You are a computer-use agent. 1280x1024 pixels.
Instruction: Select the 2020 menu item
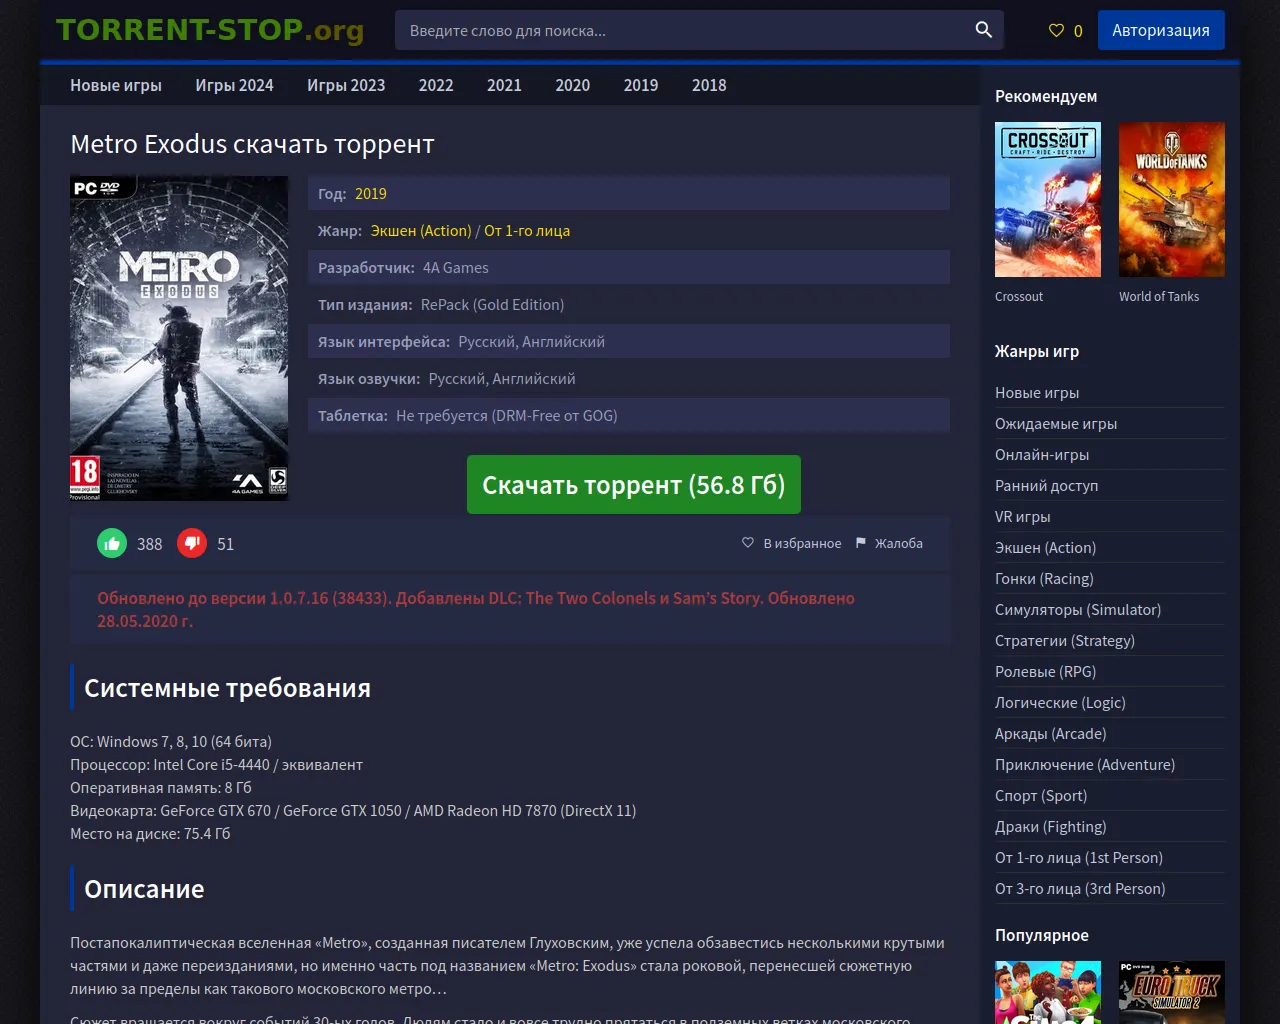pyautogui.click(x=573, y=85)
